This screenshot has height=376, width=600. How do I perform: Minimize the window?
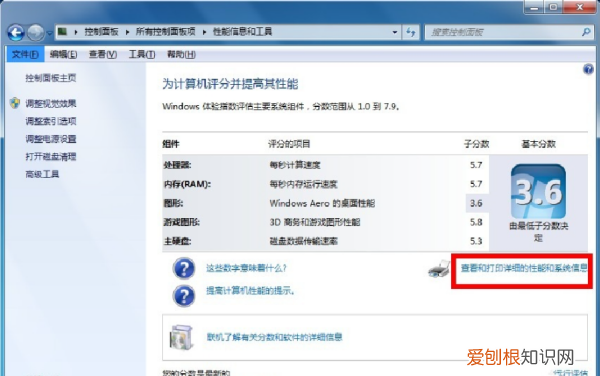(534, 7)
